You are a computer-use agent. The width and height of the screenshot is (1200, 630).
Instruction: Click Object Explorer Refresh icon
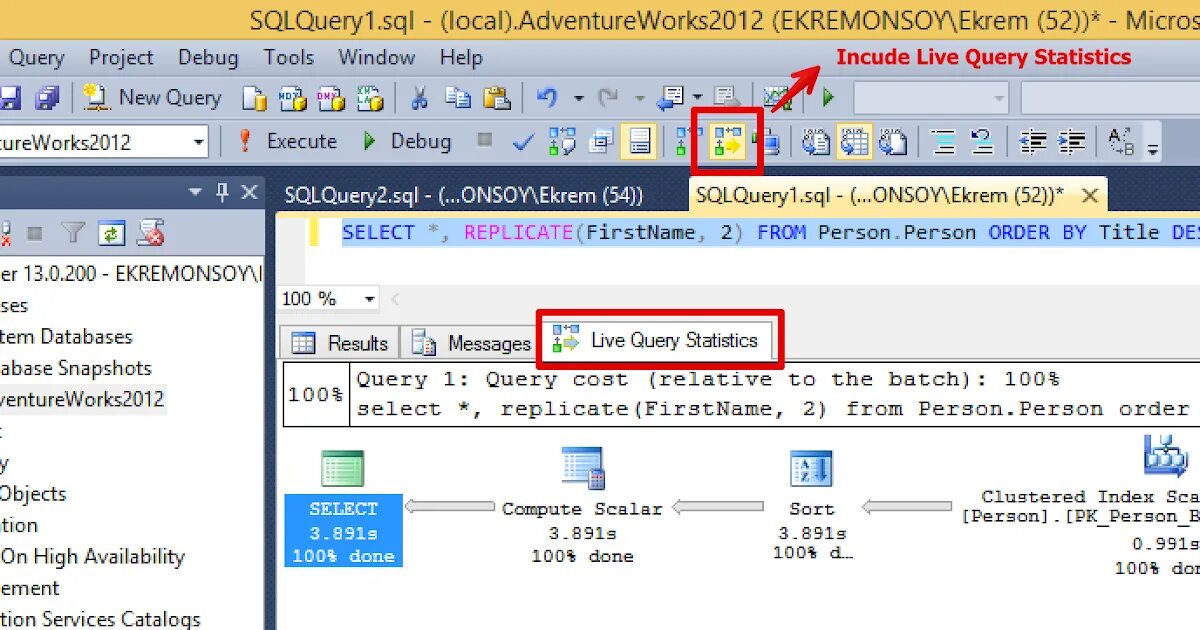tap(111, 234)
